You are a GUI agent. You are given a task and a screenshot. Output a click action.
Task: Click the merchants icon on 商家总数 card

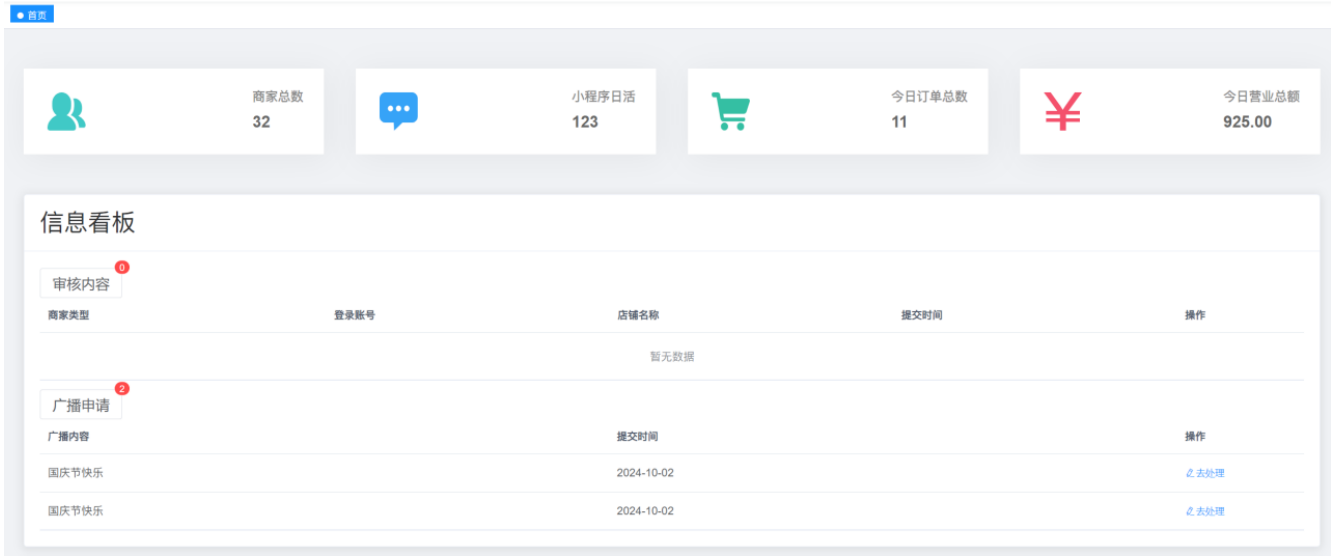tap(66, 112)
